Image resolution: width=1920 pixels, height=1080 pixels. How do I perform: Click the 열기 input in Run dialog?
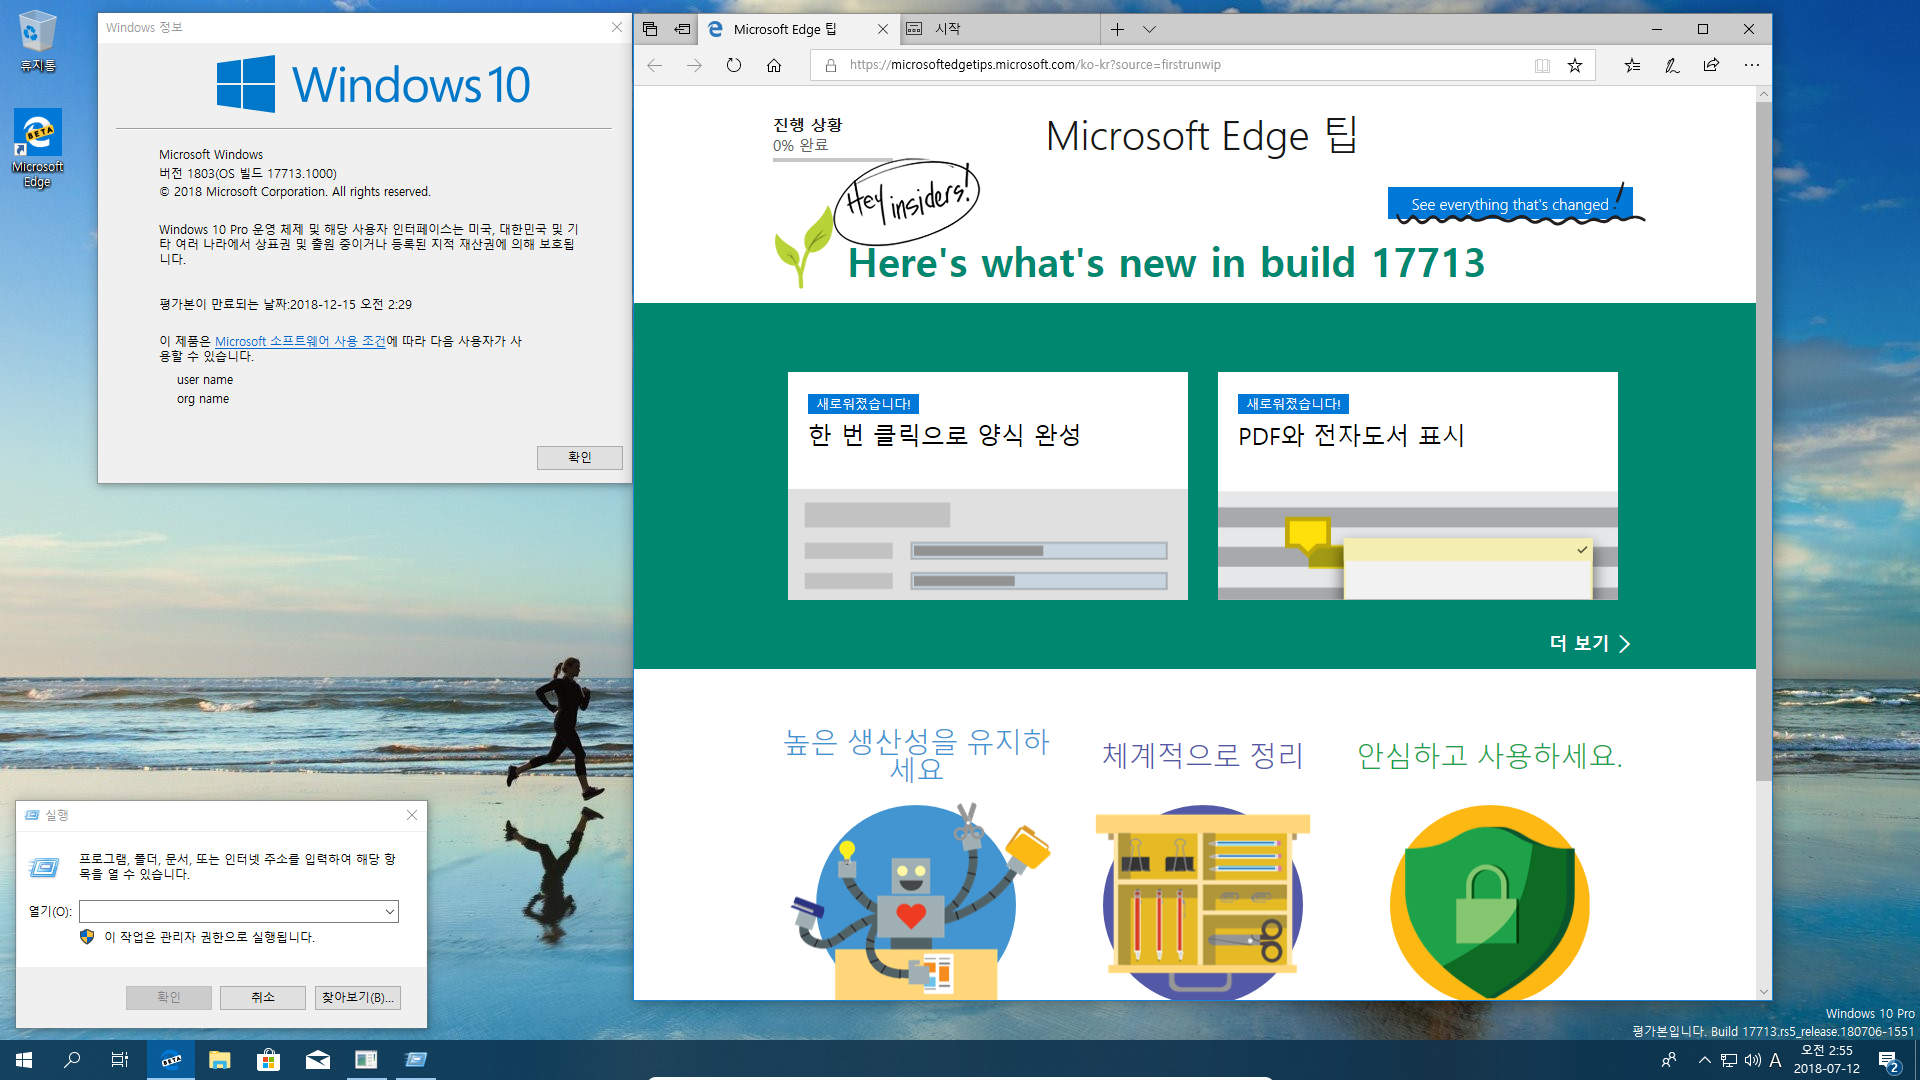coord(230,911)
